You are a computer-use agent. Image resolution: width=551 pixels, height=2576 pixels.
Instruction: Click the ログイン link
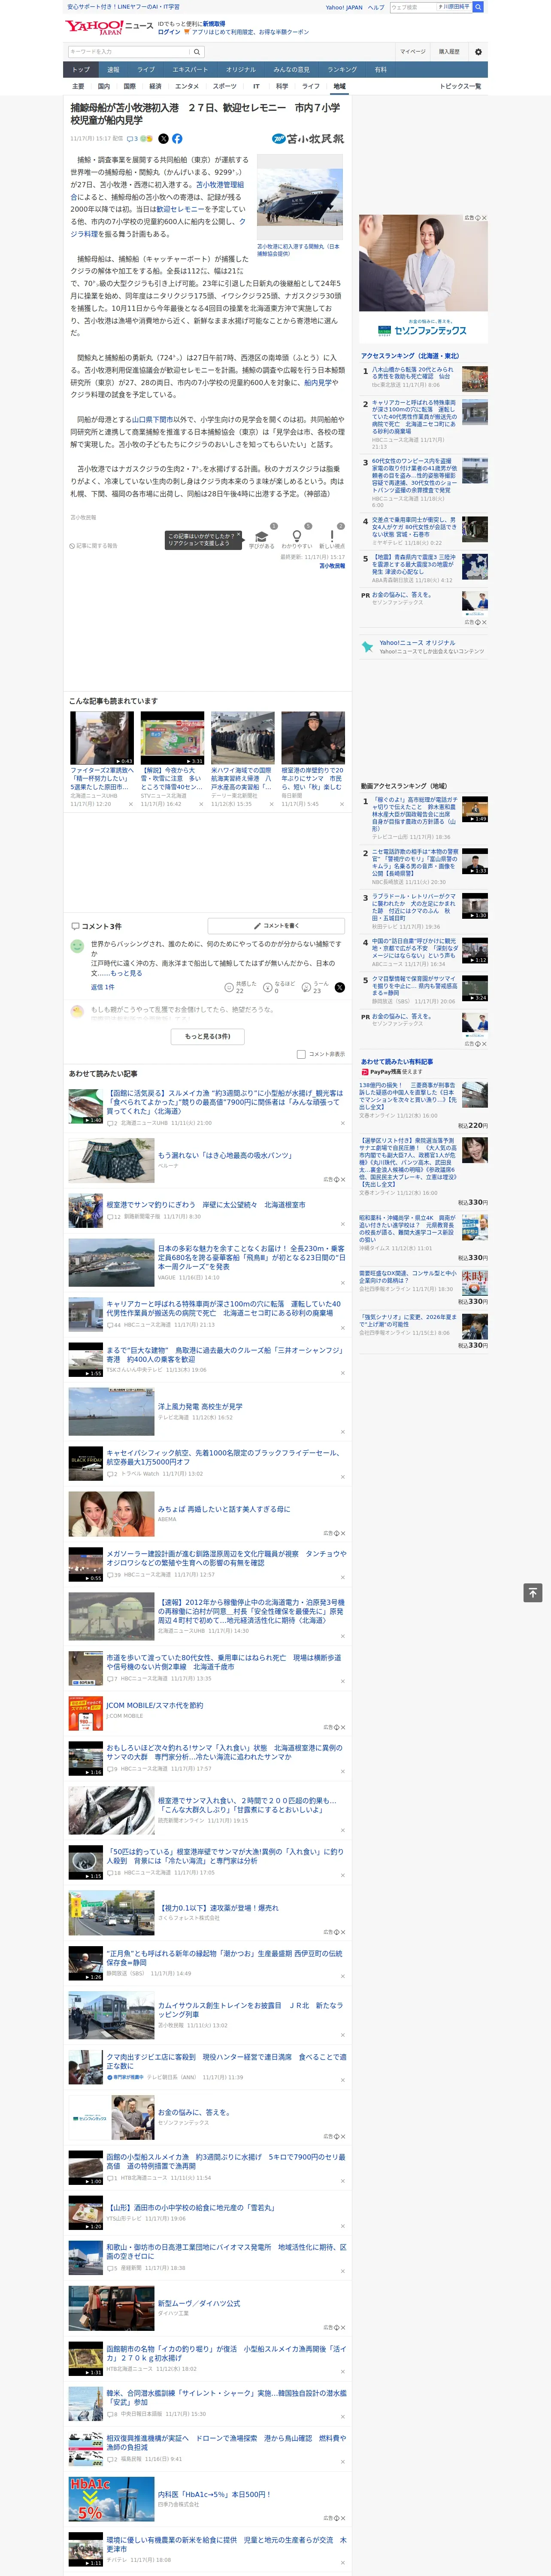pos(169,32)
